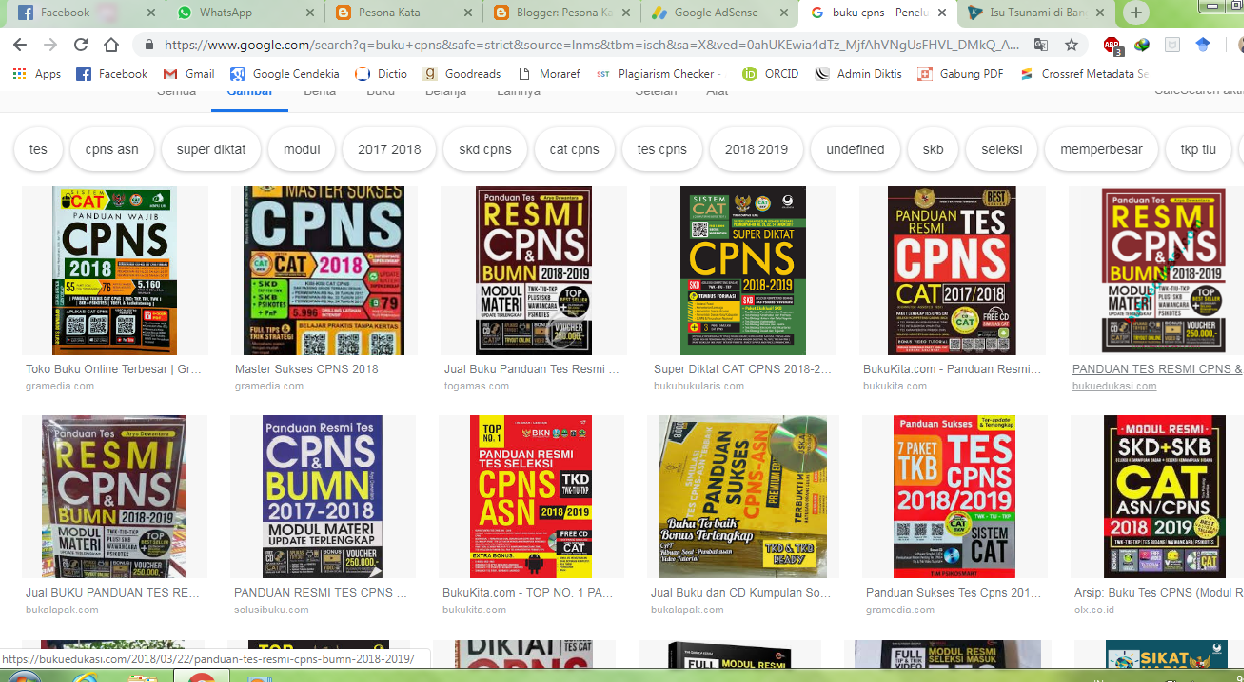Switch to the Google AdSense tab
The width and height of the screenshot is (1244, 682).
720,13
